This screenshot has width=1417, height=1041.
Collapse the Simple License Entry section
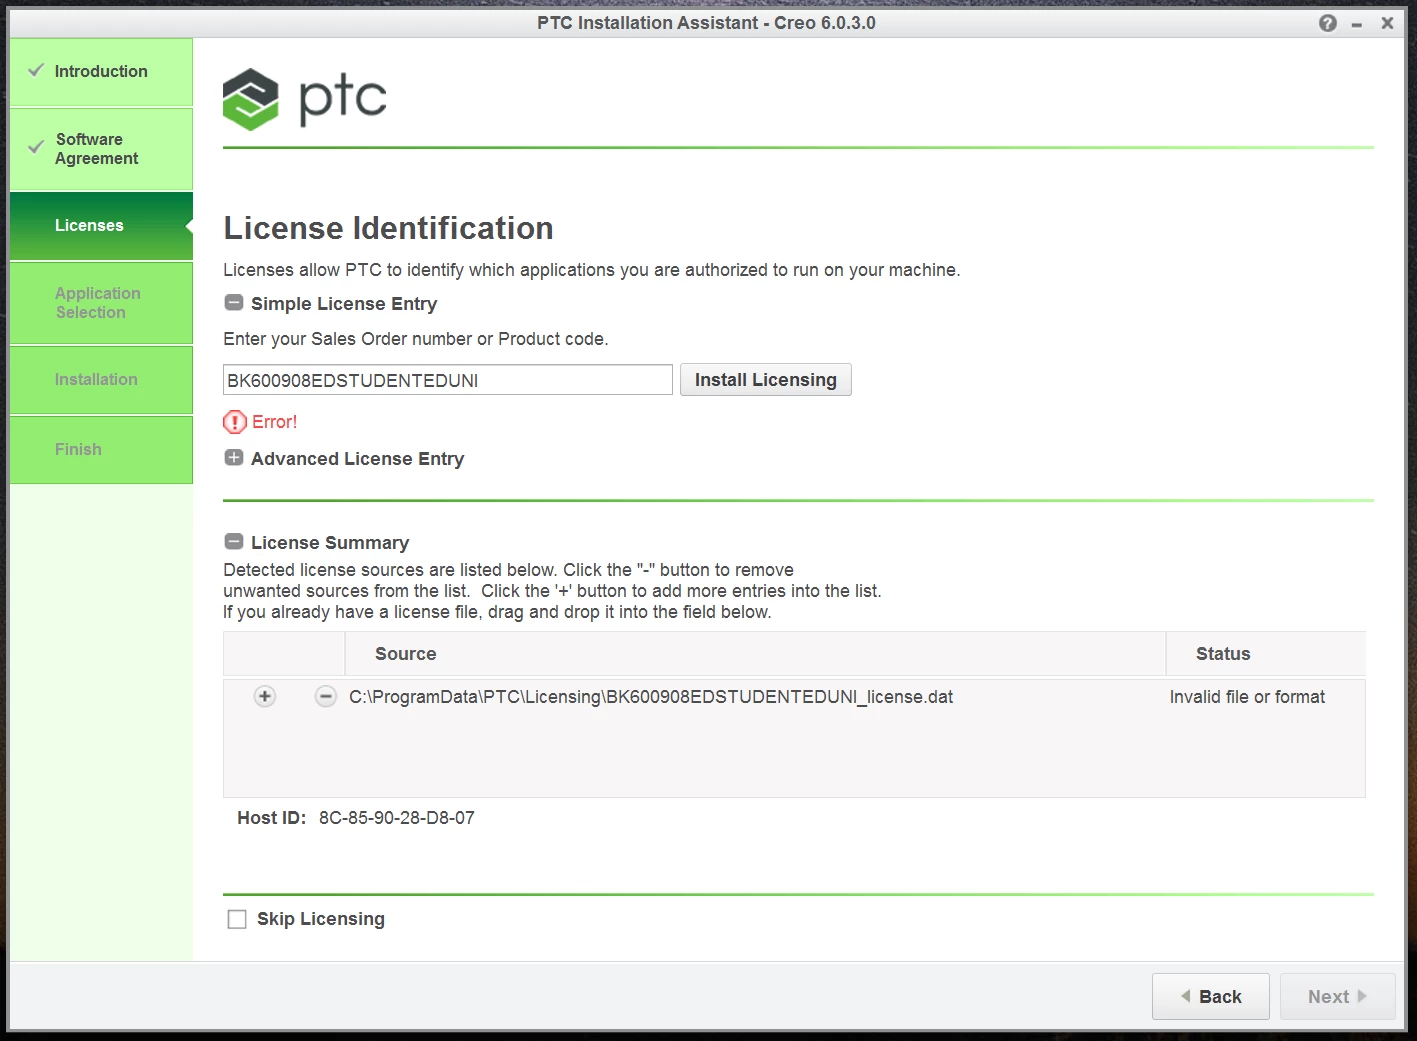(x=234, y=303)
